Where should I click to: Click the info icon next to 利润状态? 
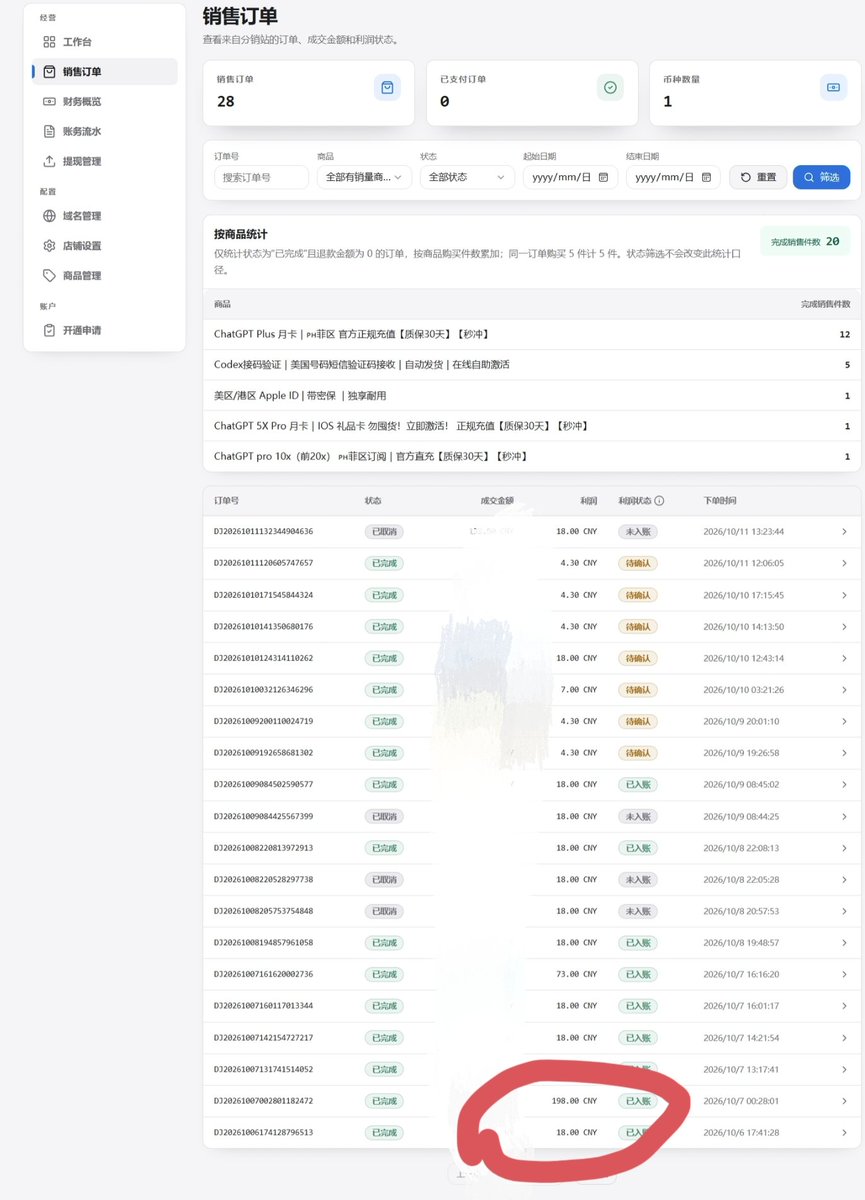(659, 501)
